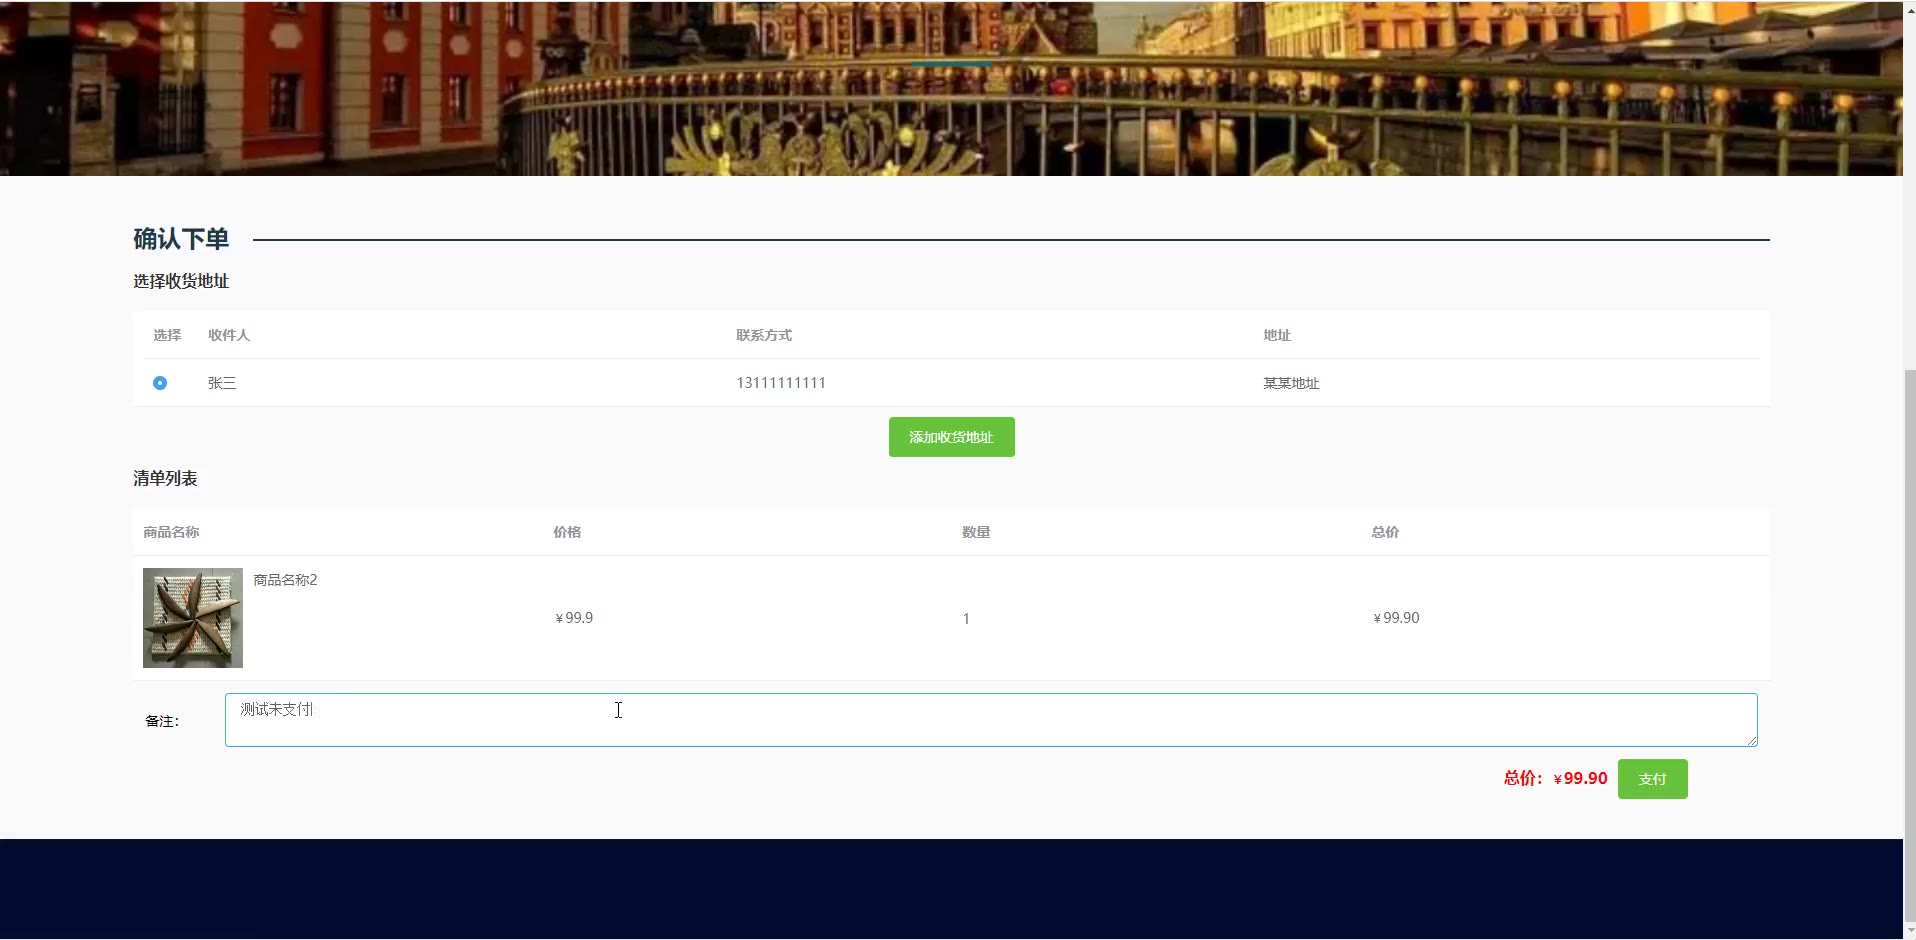Click the green 支付 button
The image size is (1916, 940).
click(1652, 779)
